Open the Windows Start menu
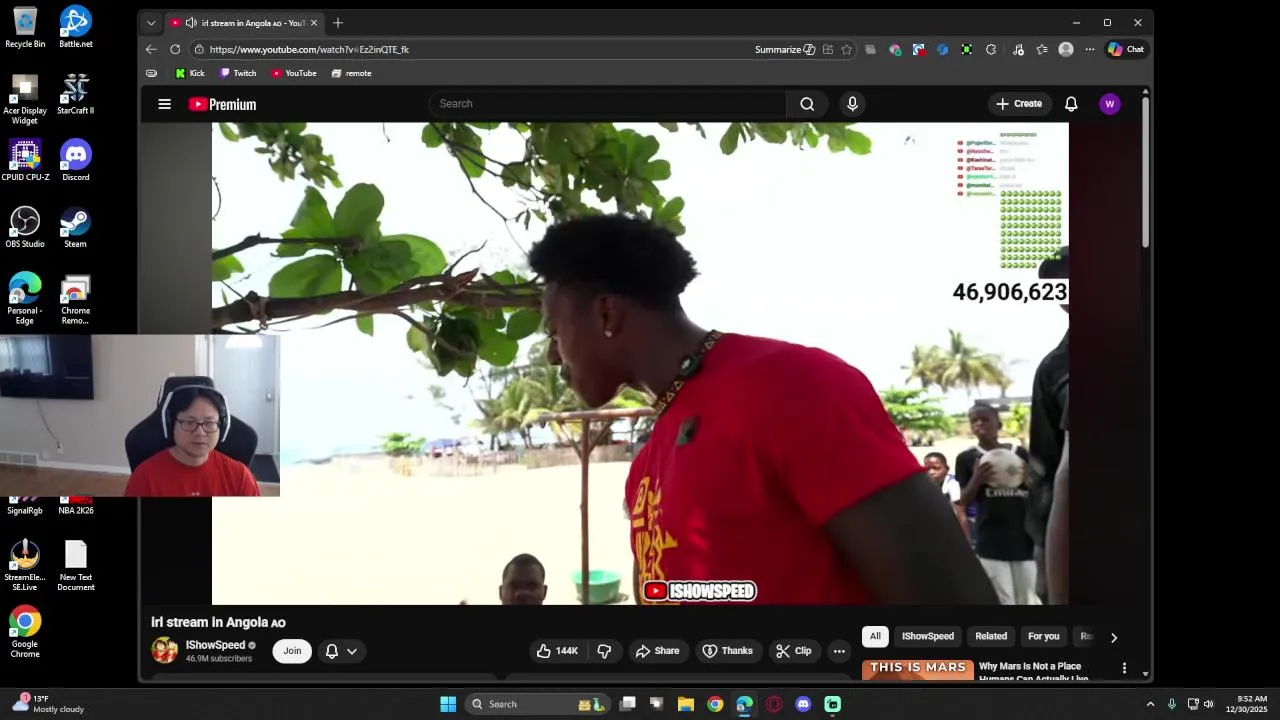This screenshot has height=720, width=1280. click(448, 704)
